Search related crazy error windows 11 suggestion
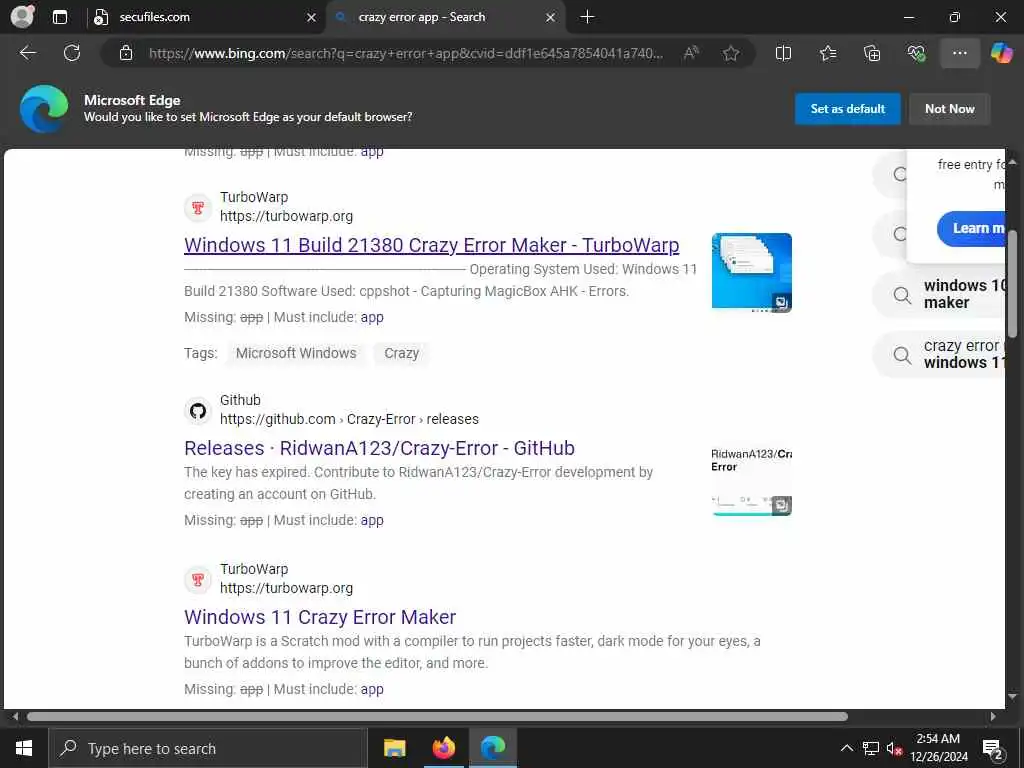This screenshot has width=1024, height=768. point(940,354)
